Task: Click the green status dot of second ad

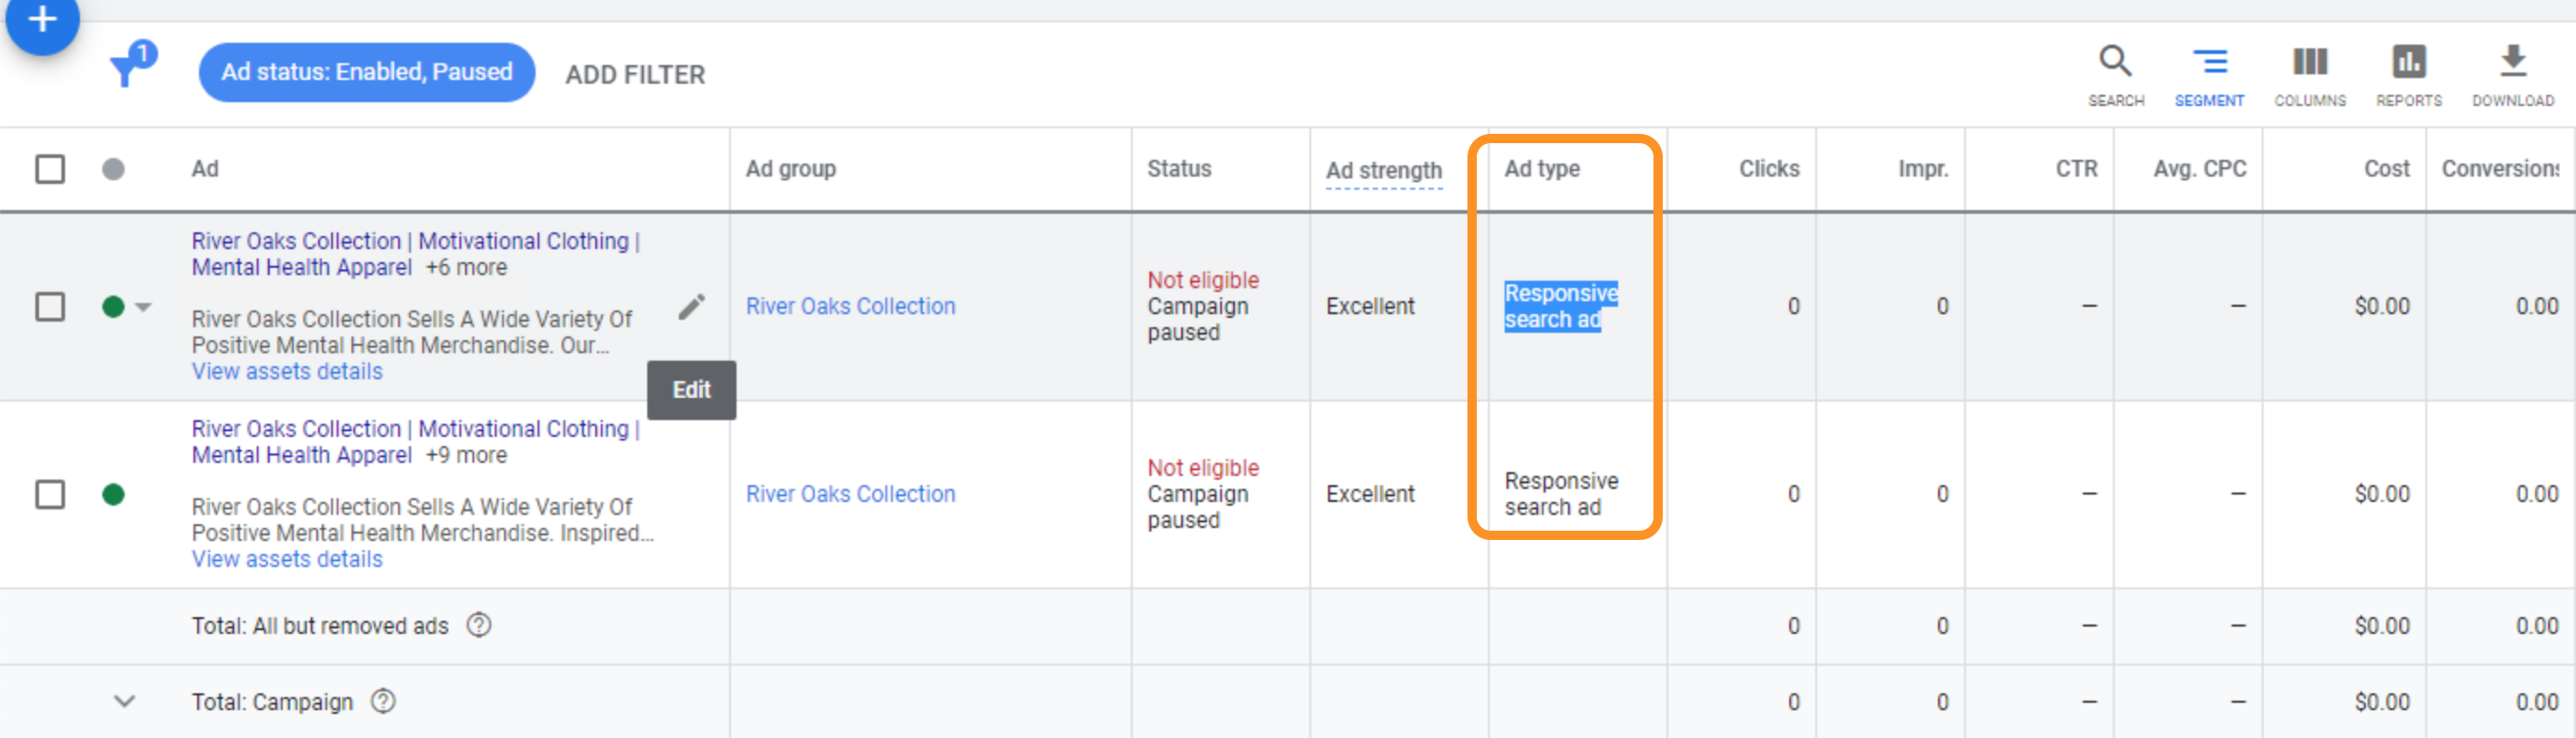Action: [x=113, y=494]
